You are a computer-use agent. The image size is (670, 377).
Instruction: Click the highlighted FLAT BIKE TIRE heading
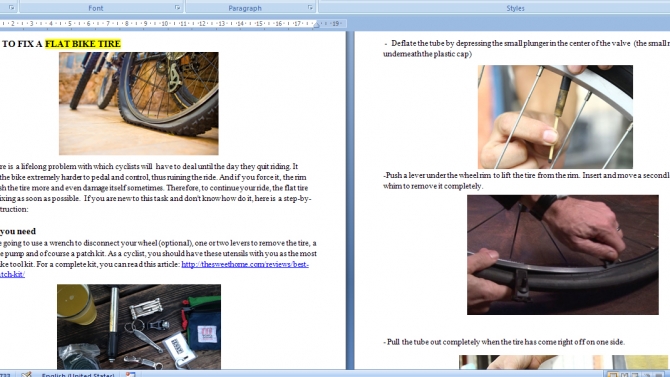(x=83, y=44)
